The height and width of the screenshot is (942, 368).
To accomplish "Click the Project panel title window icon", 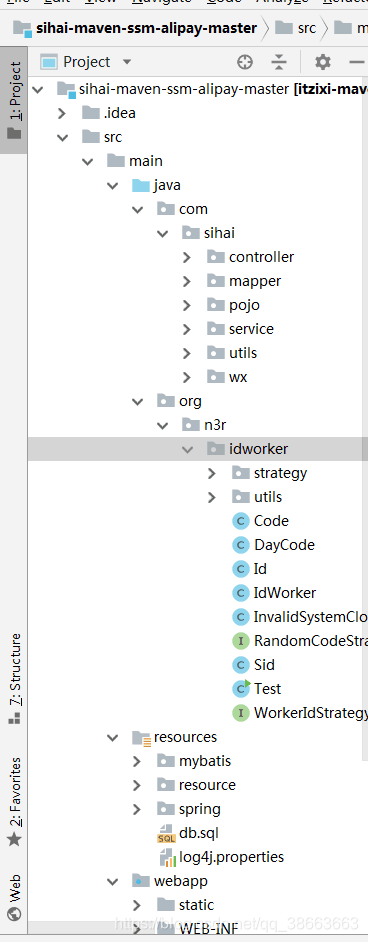I will tap(49, 62).
